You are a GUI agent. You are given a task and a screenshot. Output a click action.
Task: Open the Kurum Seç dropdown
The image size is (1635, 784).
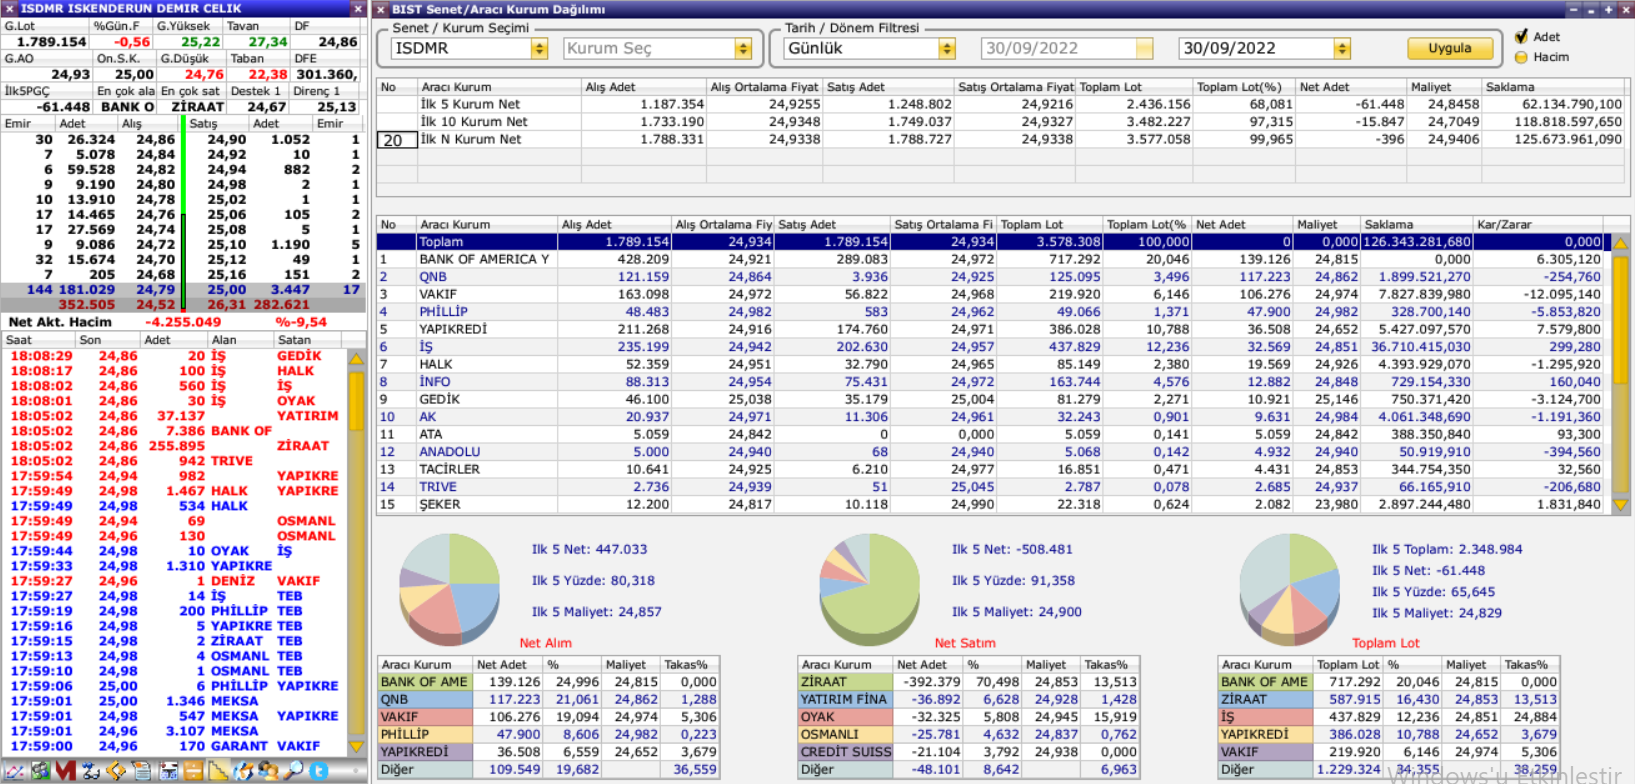pyautogui.click(x=743, y=48)
